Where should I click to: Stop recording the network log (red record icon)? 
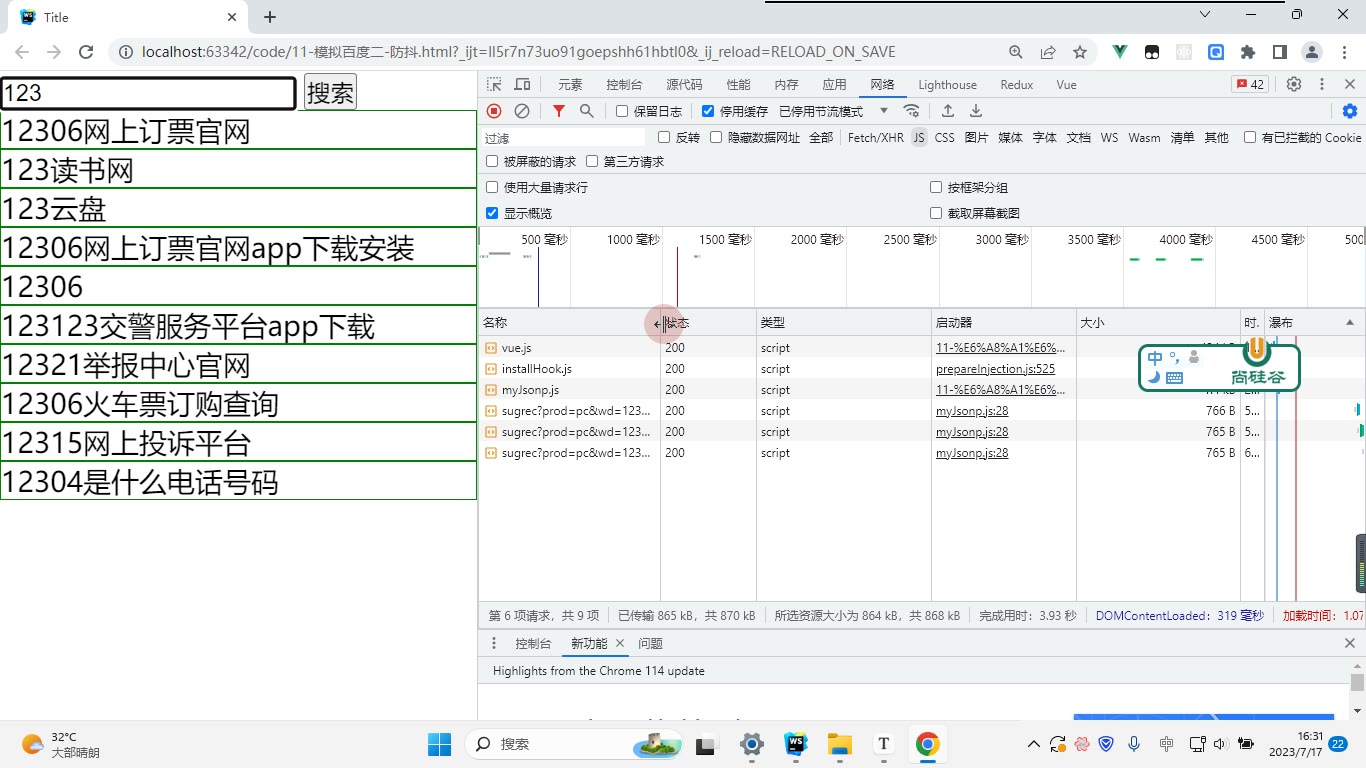[x=494, y=111]
